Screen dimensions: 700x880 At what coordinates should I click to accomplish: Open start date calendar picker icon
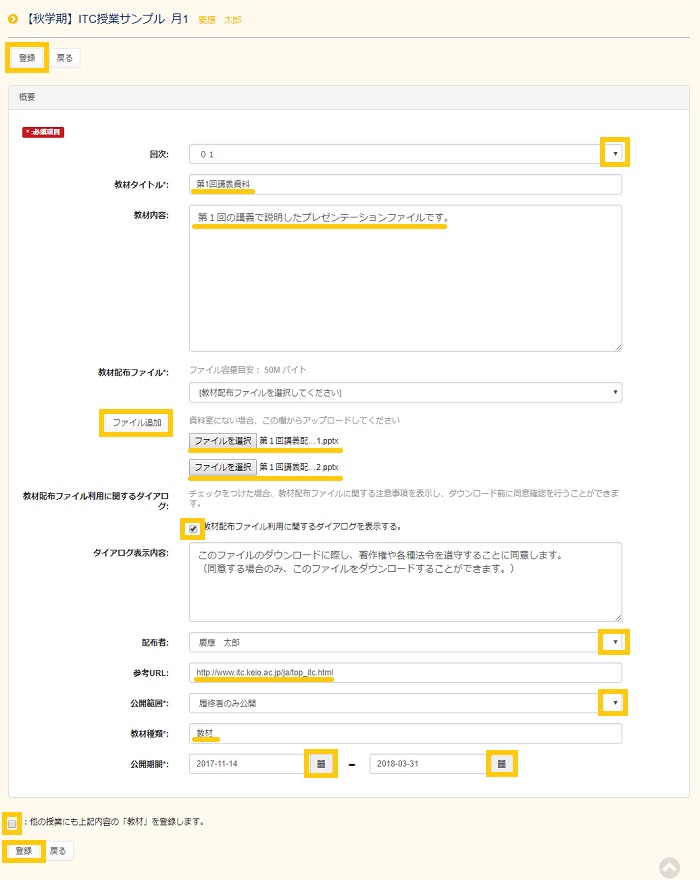tap(320, 763)
